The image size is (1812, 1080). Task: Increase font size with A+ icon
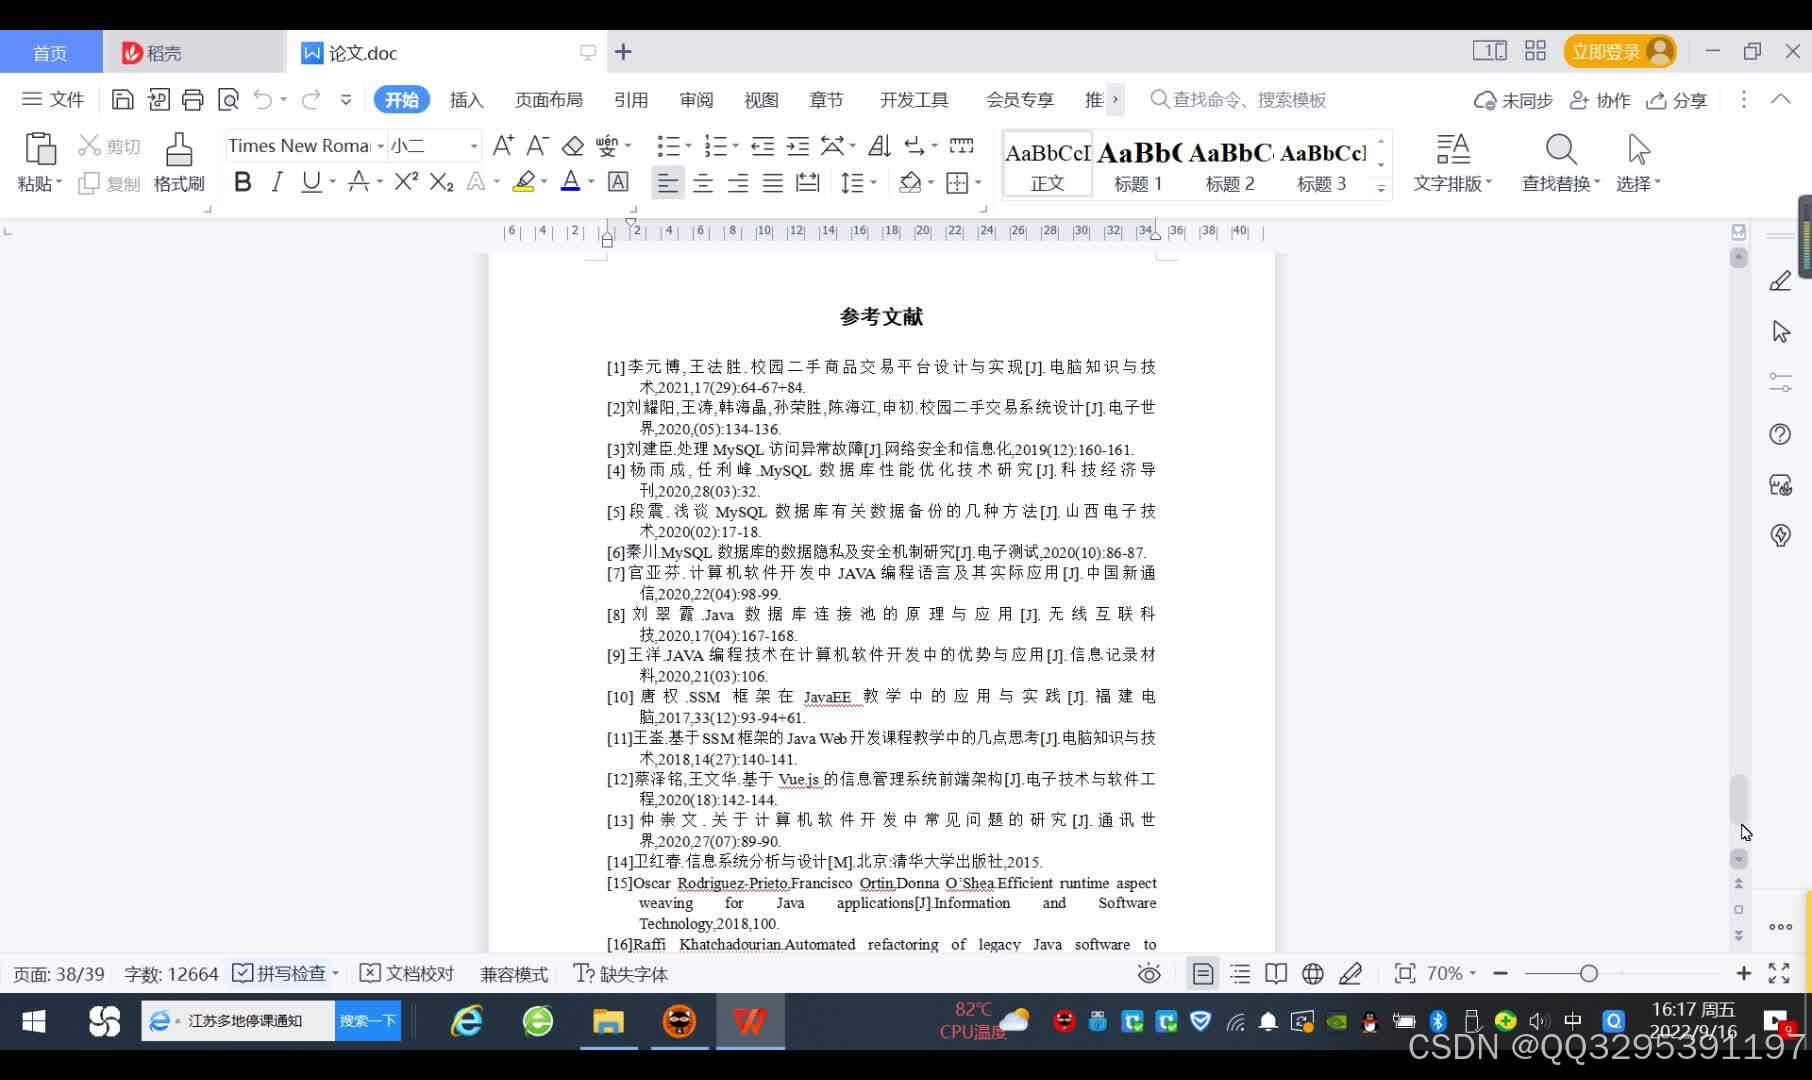[503, 146]
